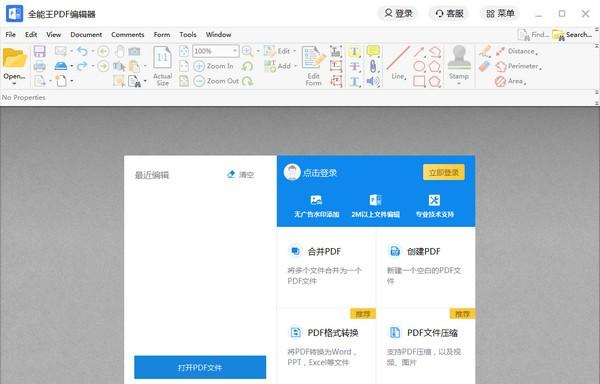Viewport: 600px width, 384px height.
Task: Open the Comments menu
Action: (x=128, y=34)
